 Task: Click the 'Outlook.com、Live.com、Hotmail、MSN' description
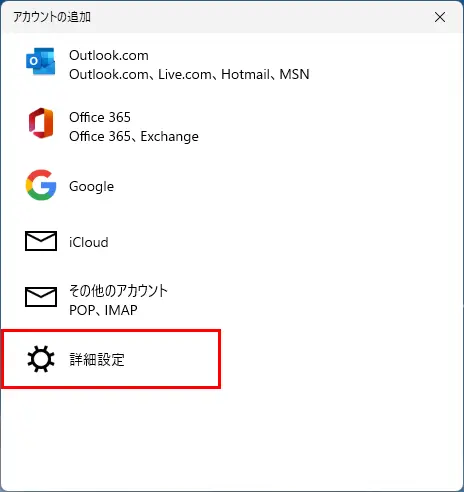click(189, 74)
